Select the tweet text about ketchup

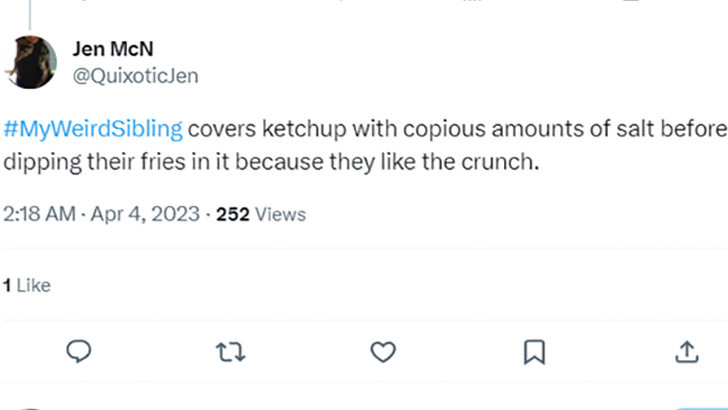[x=365, y=145]
